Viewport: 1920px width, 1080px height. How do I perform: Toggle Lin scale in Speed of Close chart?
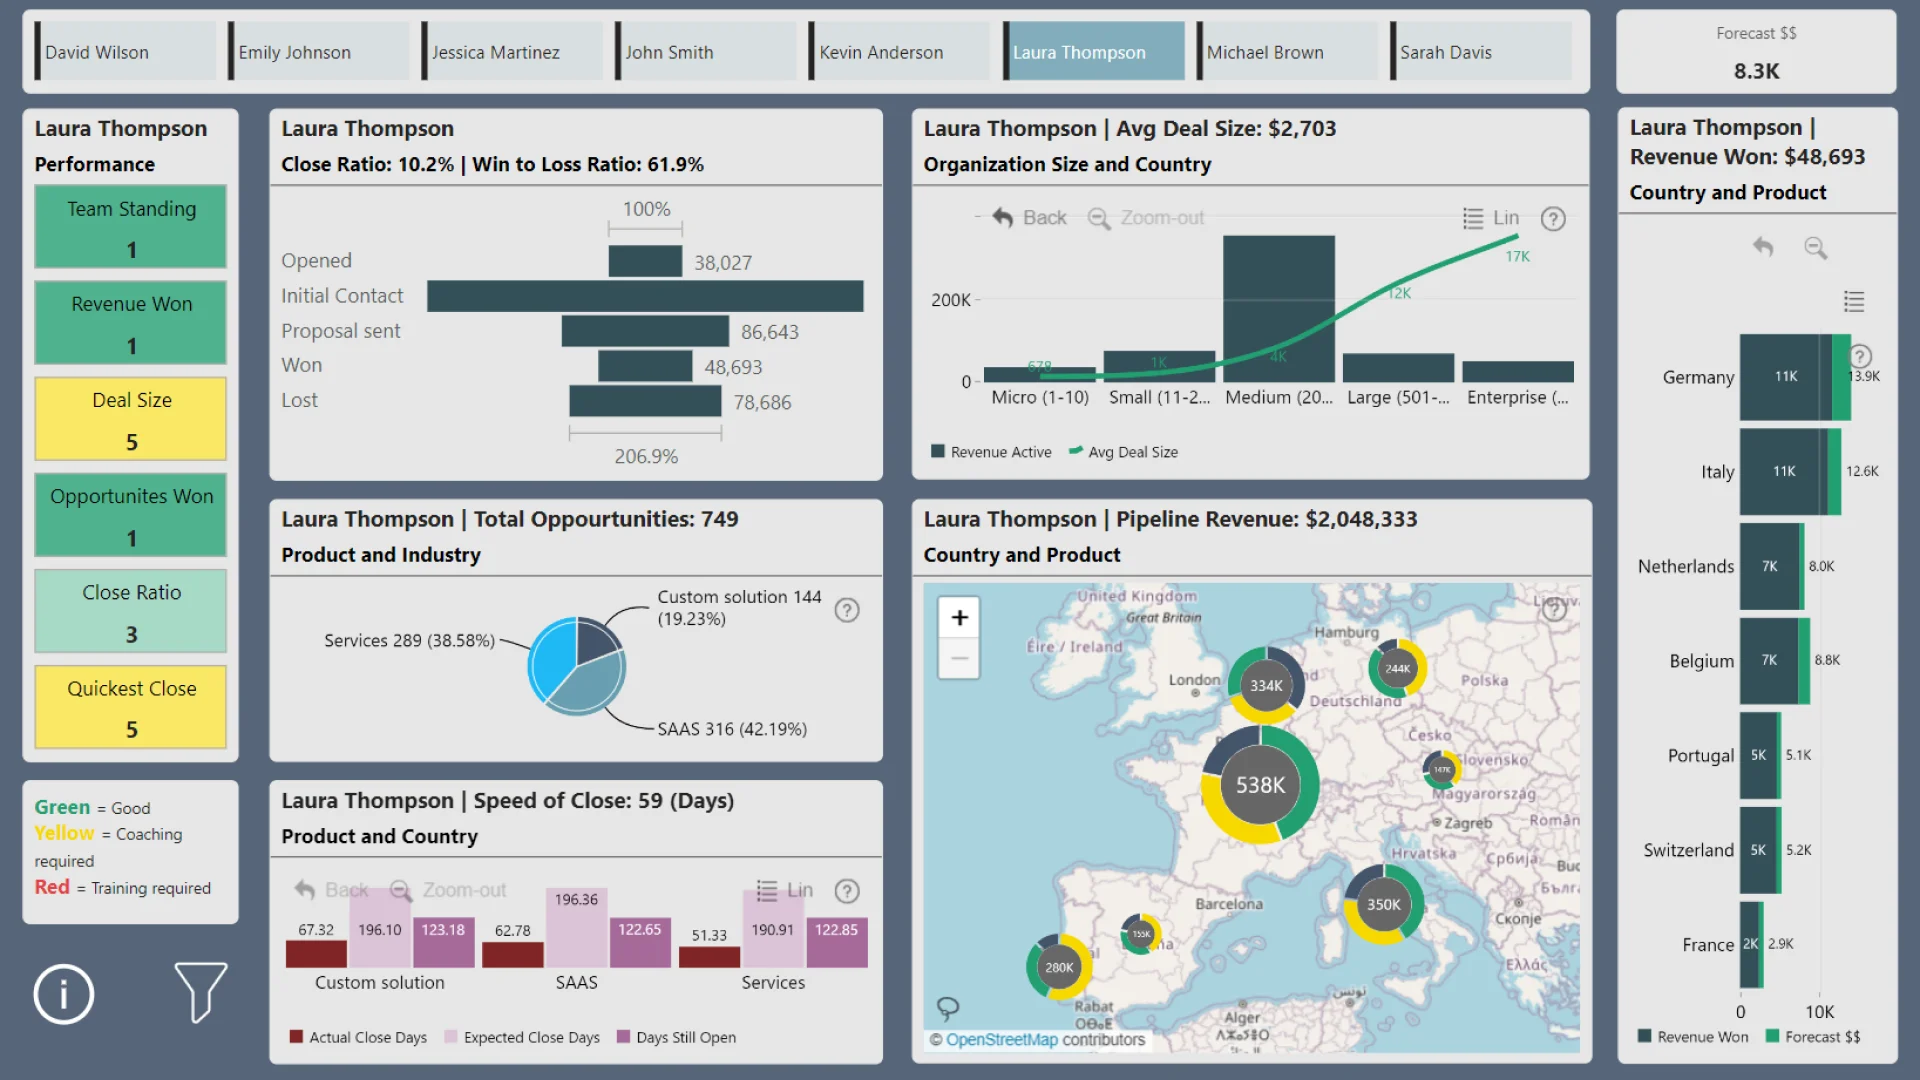click(x=767, y=890)
